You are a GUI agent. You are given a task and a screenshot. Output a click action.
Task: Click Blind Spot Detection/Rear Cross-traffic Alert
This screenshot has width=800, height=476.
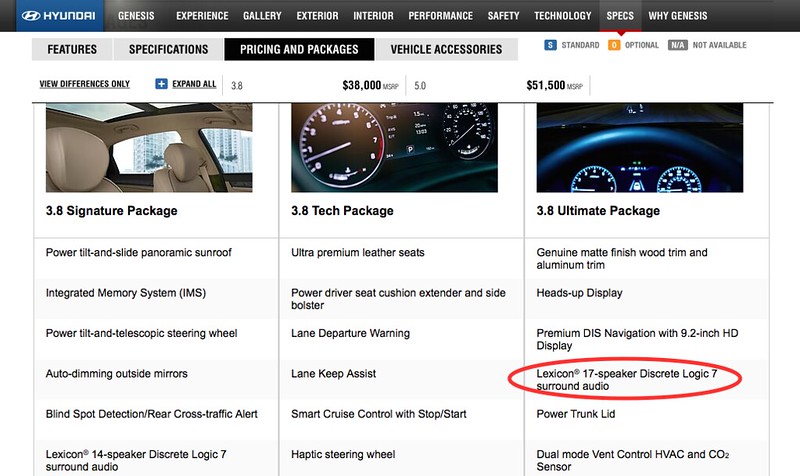[x=152, y=414]
